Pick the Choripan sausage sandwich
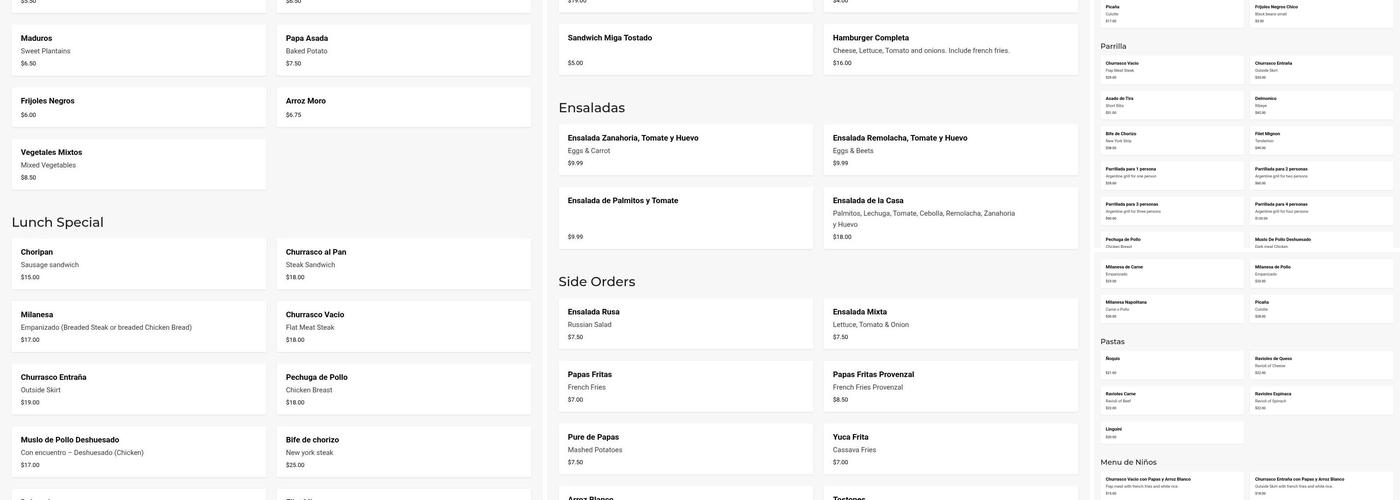Screen dimensions: 1400x500 pyautogui.click(x=139, y=264)
